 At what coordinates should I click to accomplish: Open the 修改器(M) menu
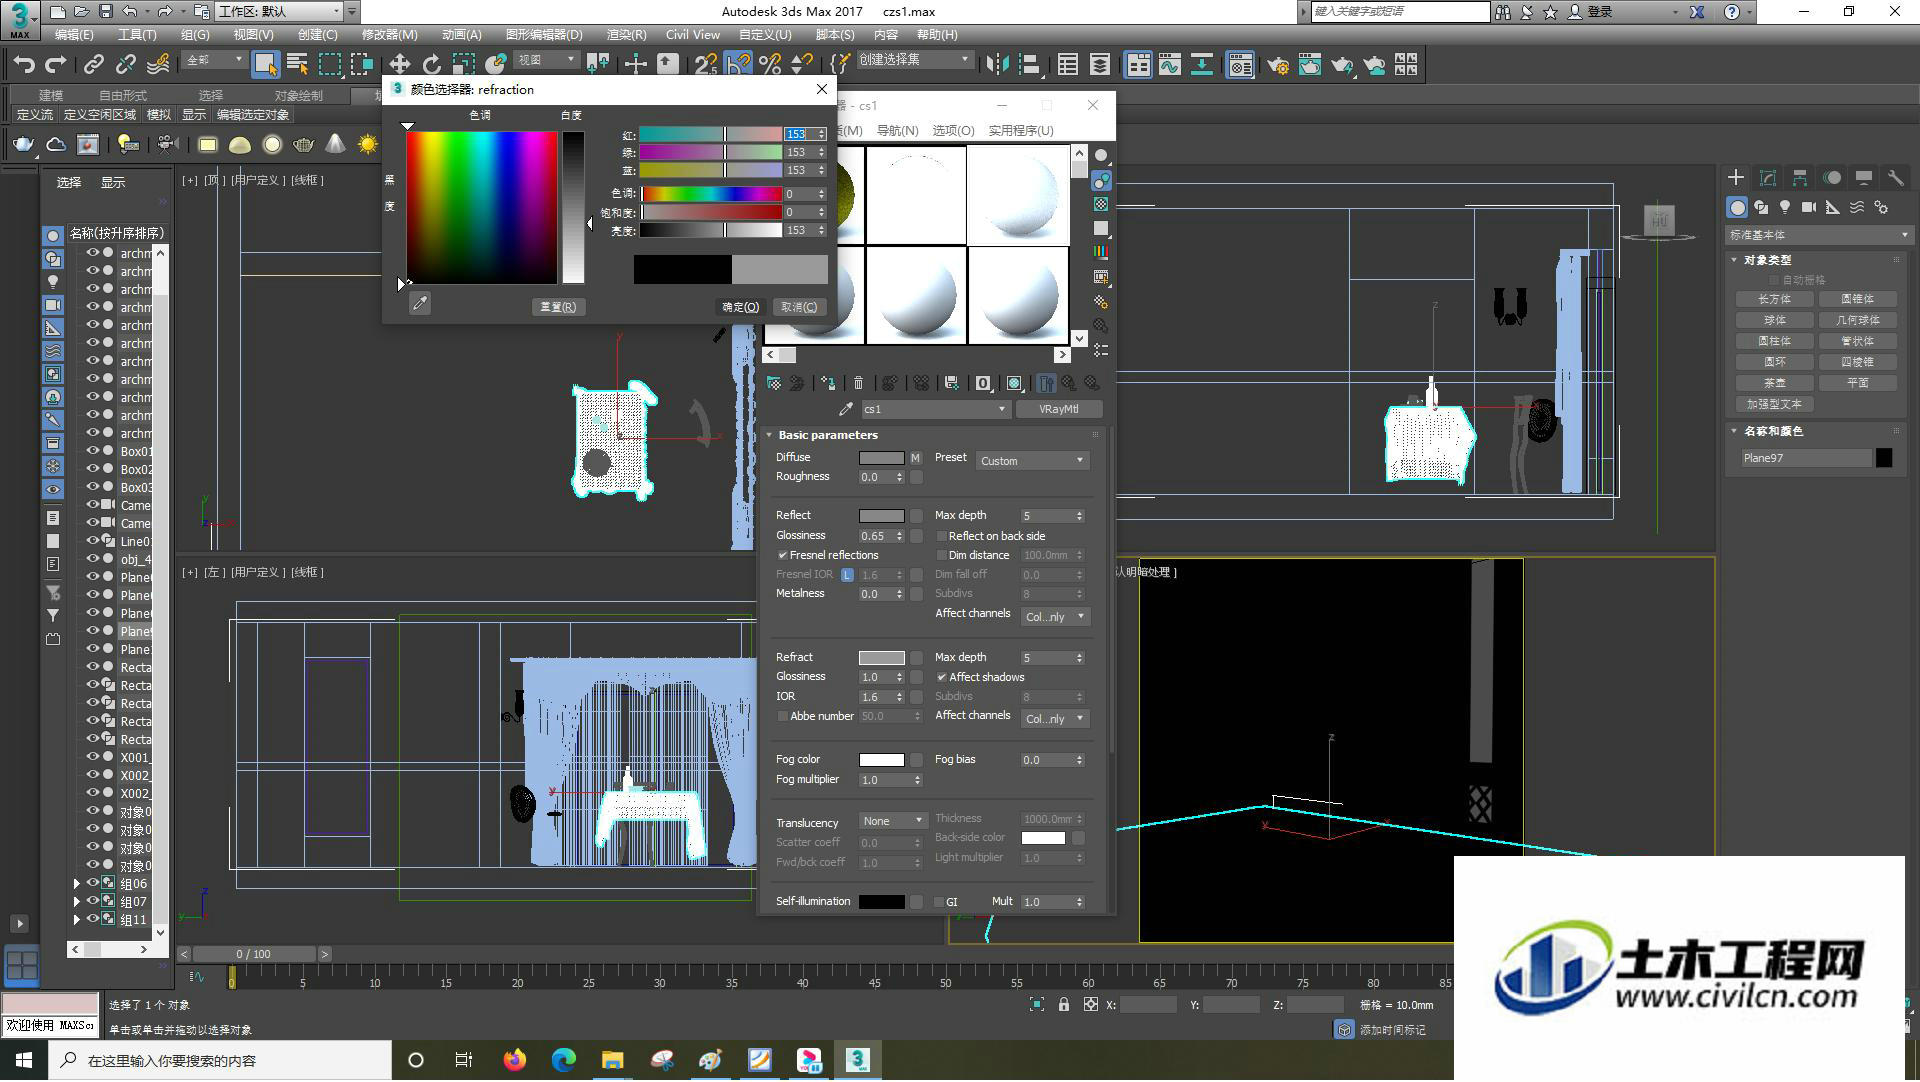(389, 34)
